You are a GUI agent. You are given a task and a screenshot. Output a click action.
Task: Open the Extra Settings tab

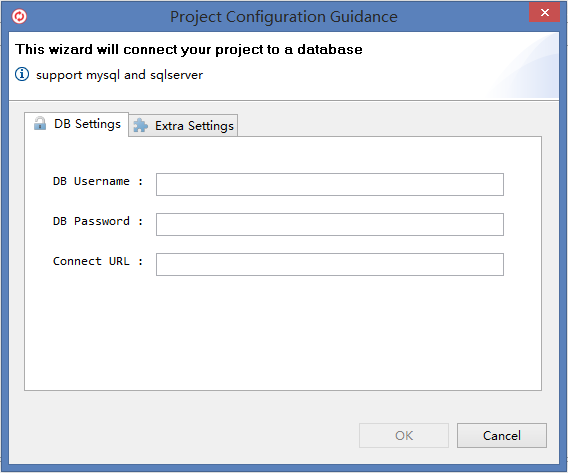183,126
